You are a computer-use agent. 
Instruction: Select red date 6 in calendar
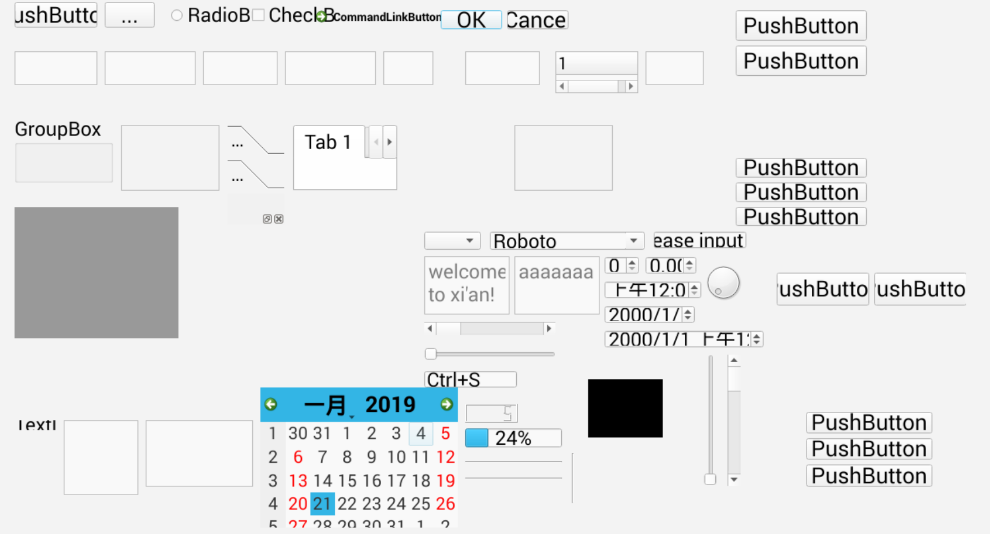(x=297, y=457)
